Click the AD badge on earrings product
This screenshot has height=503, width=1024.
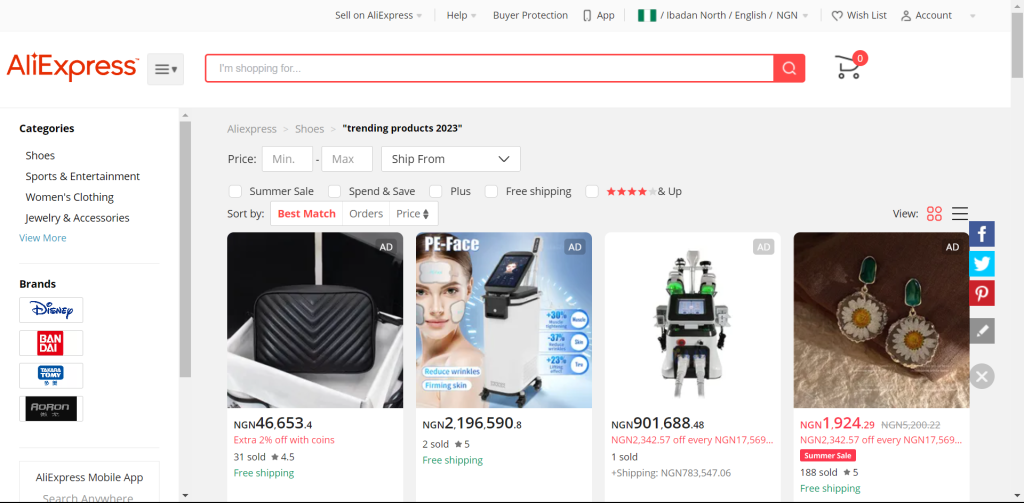pyautogui.click(x=952, y=247)
